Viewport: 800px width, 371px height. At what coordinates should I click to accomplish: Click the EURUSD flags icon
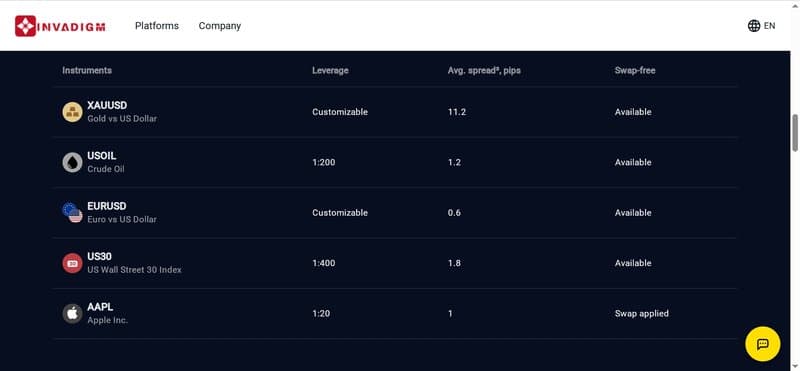click(x=72, y=213)
